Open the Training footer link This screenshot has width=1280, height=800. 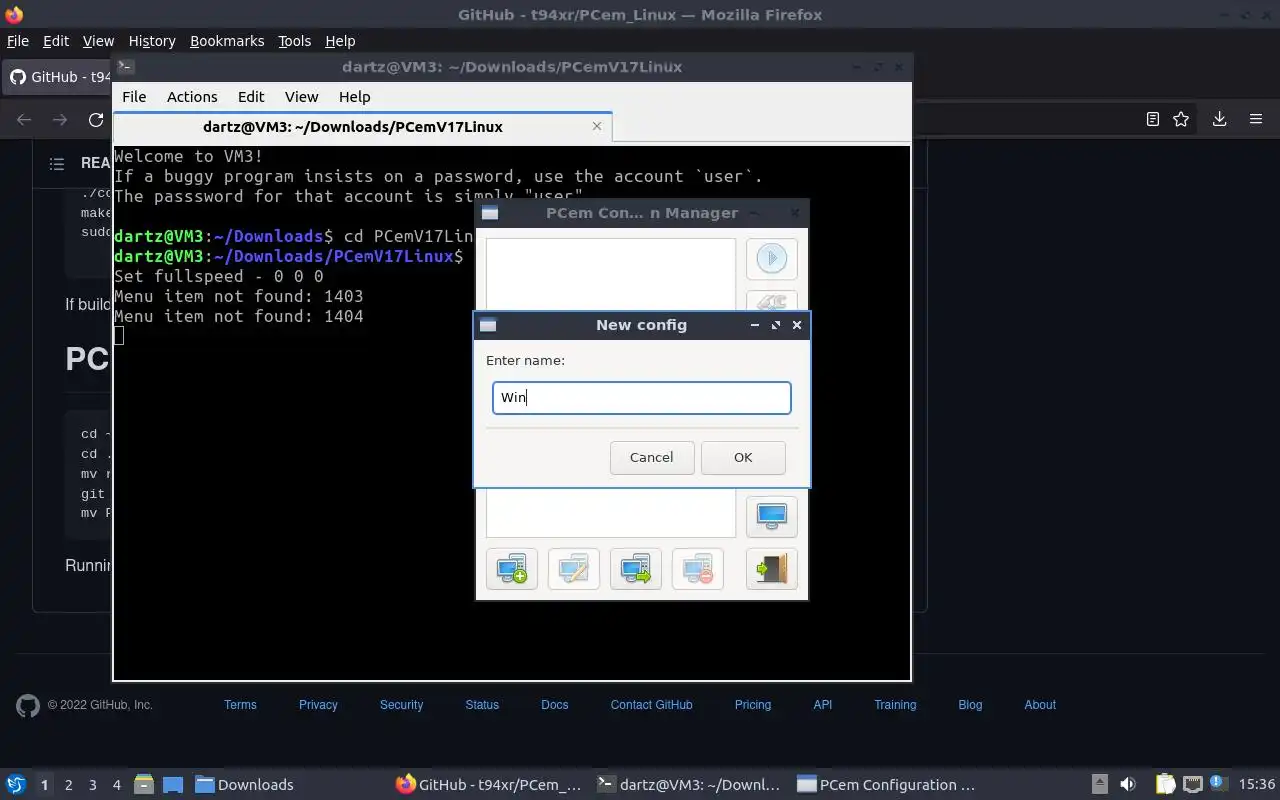895,705
